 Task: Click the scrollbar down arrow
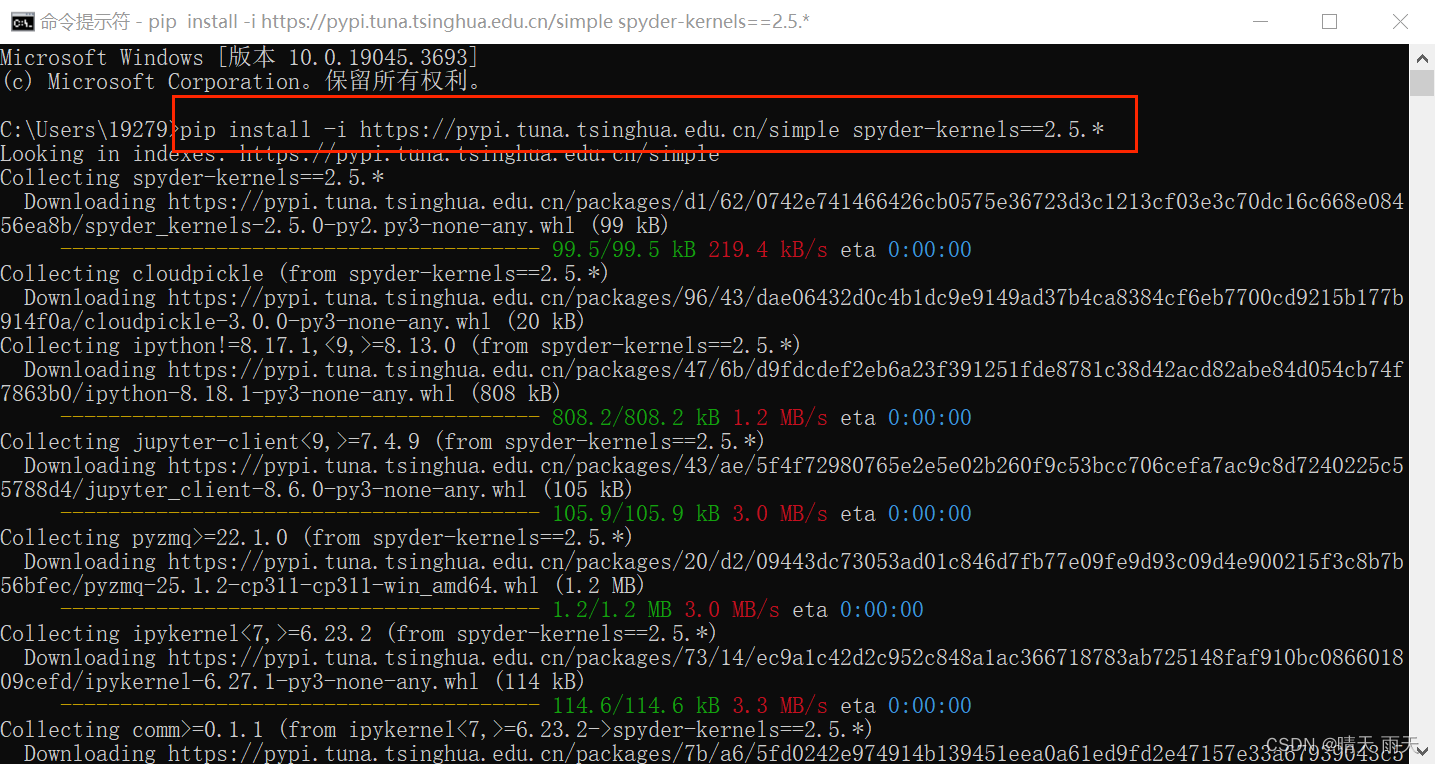coord(1421,749)
